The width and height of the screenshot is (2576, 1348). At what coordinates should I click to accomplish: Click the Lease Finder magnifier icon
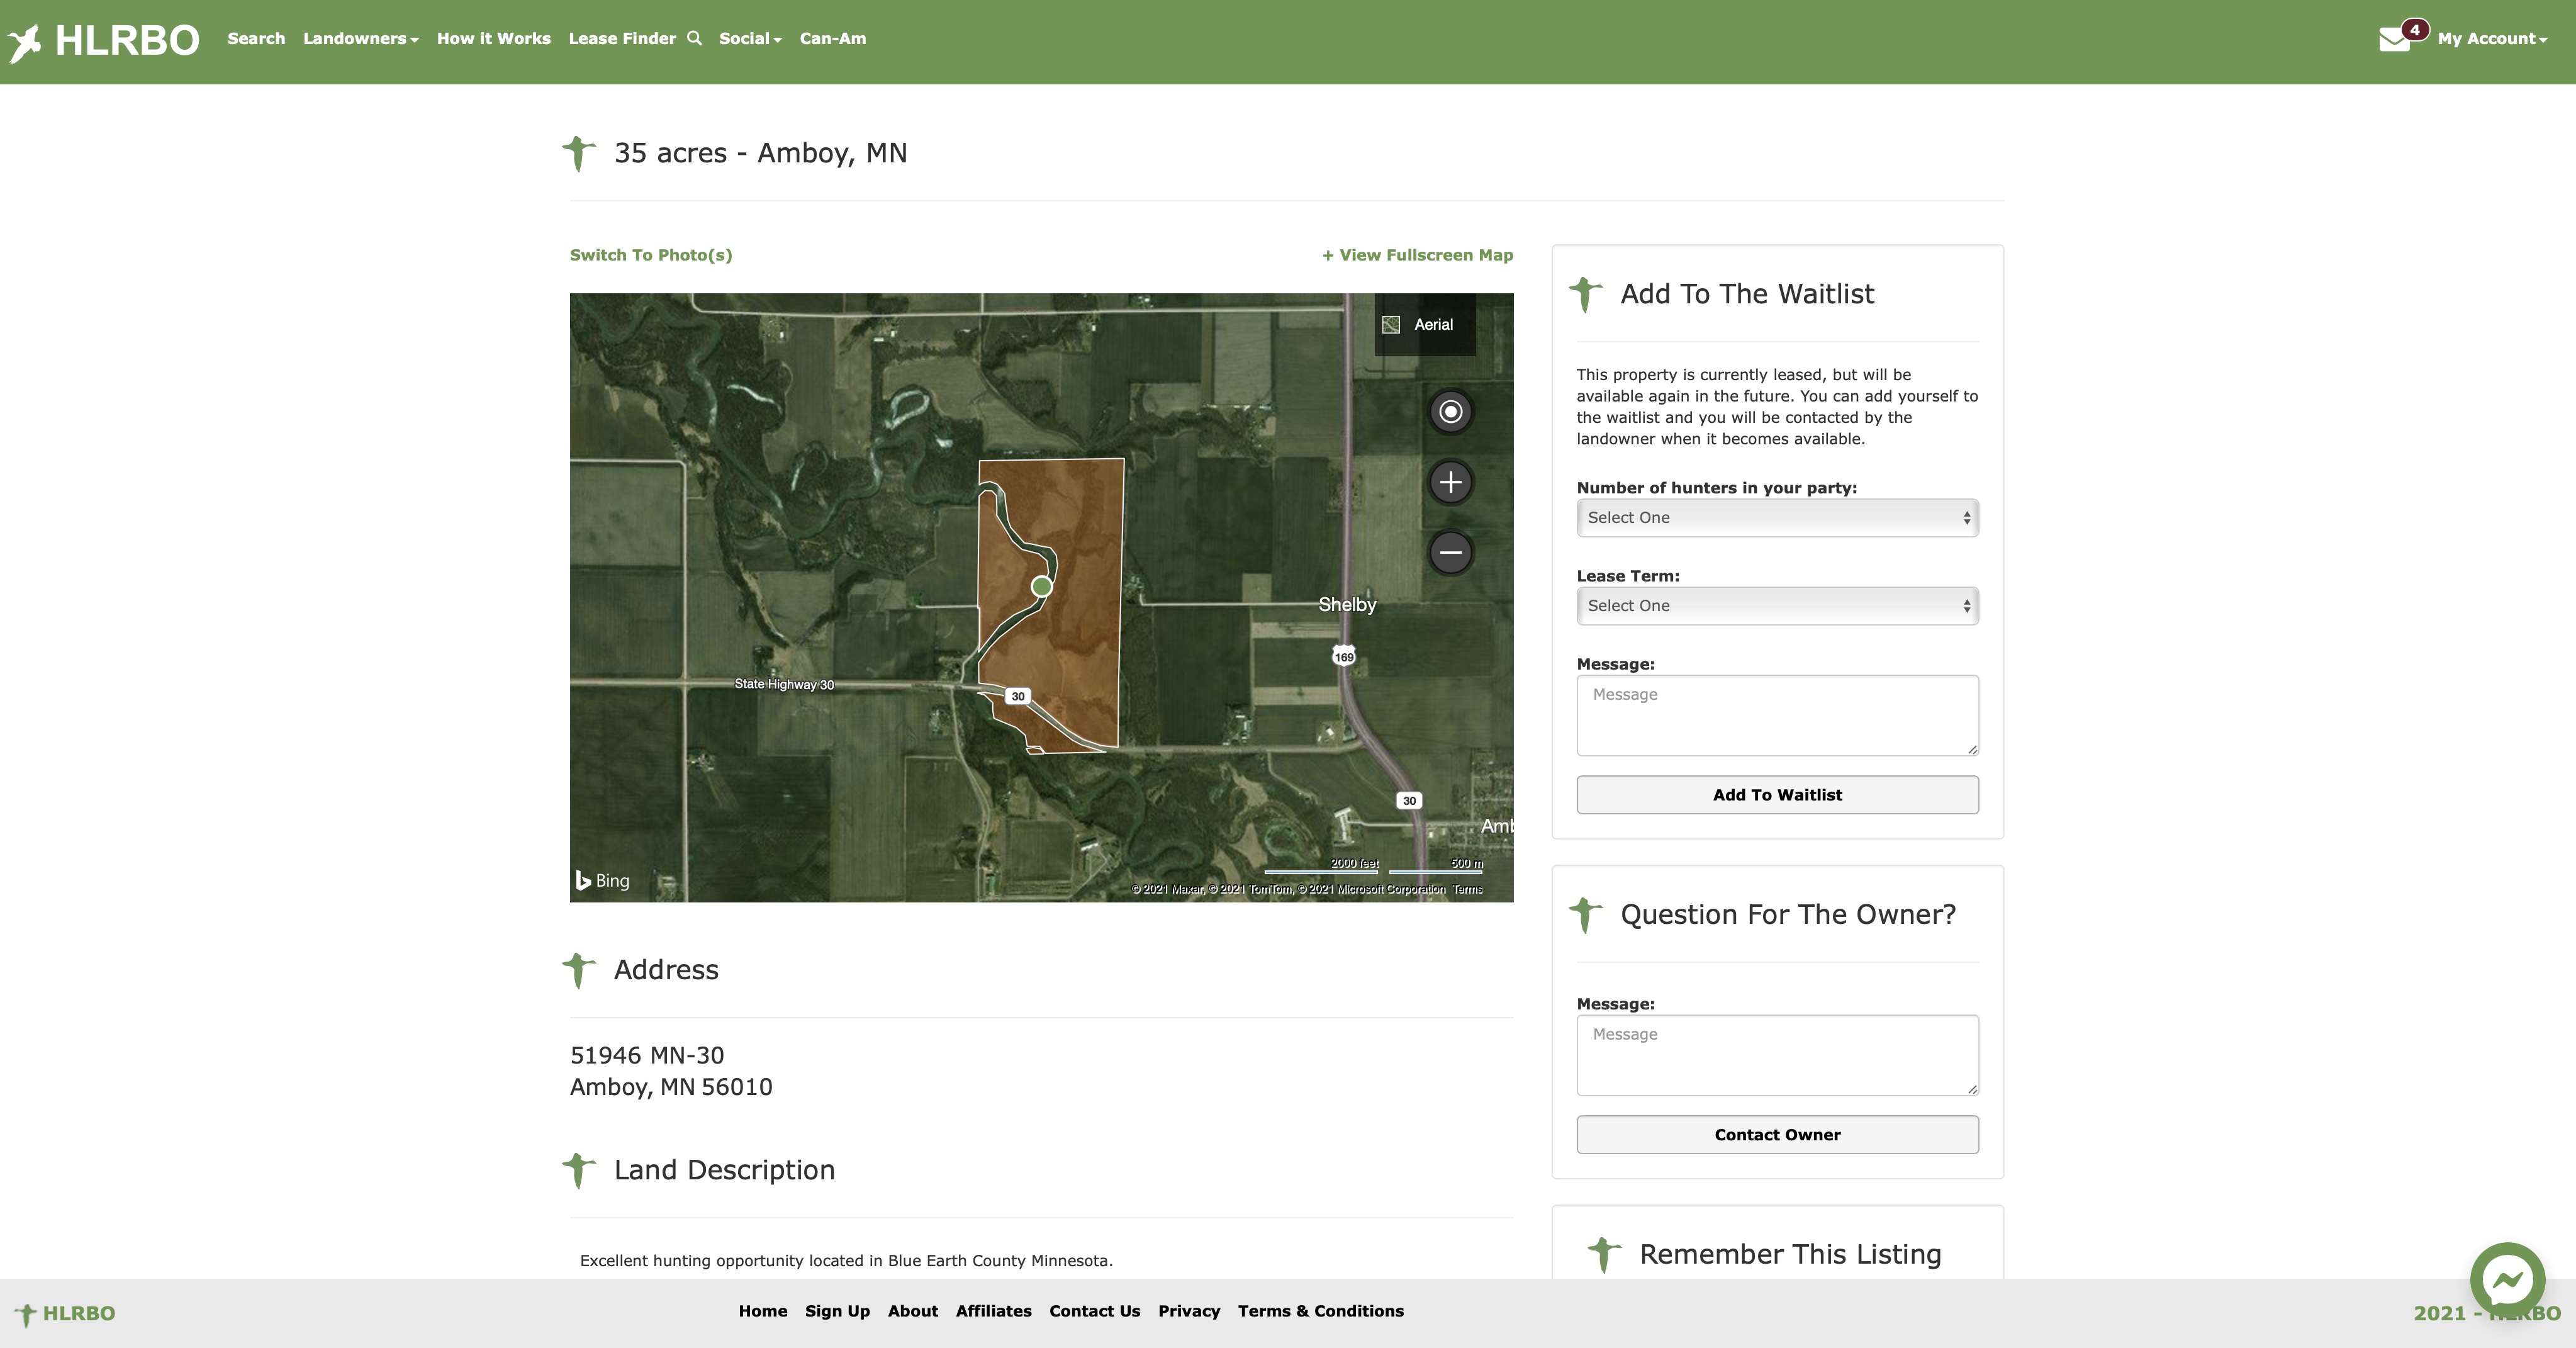click(694, 38)
